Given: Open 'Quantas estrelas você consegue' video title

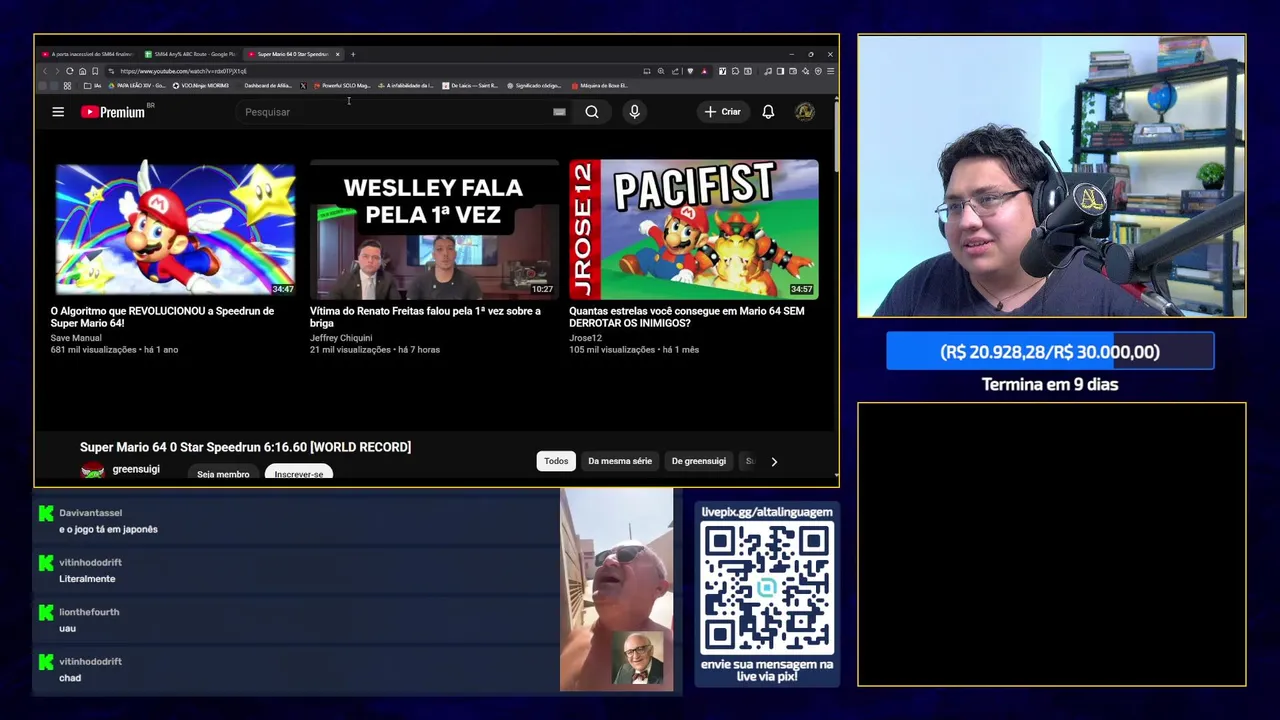Looking at the screenshot, I should [687, 317].
